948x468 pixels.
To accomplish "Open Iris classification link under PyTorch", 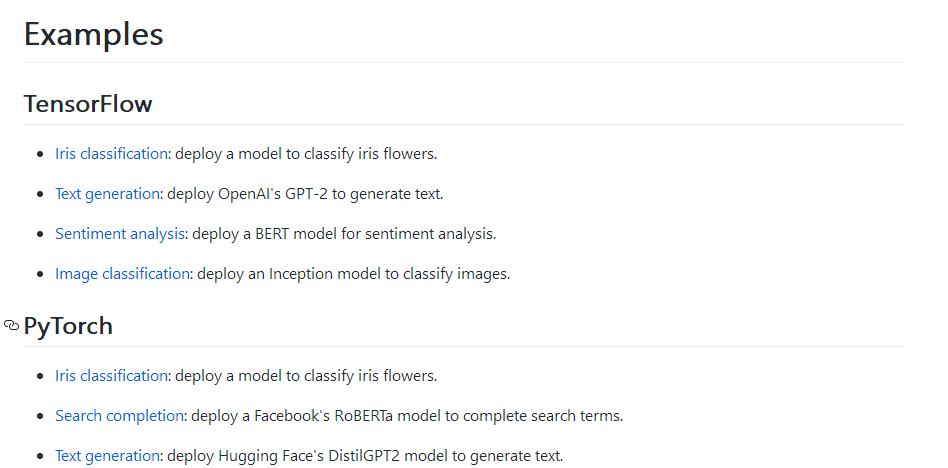I will click(111, 376).
